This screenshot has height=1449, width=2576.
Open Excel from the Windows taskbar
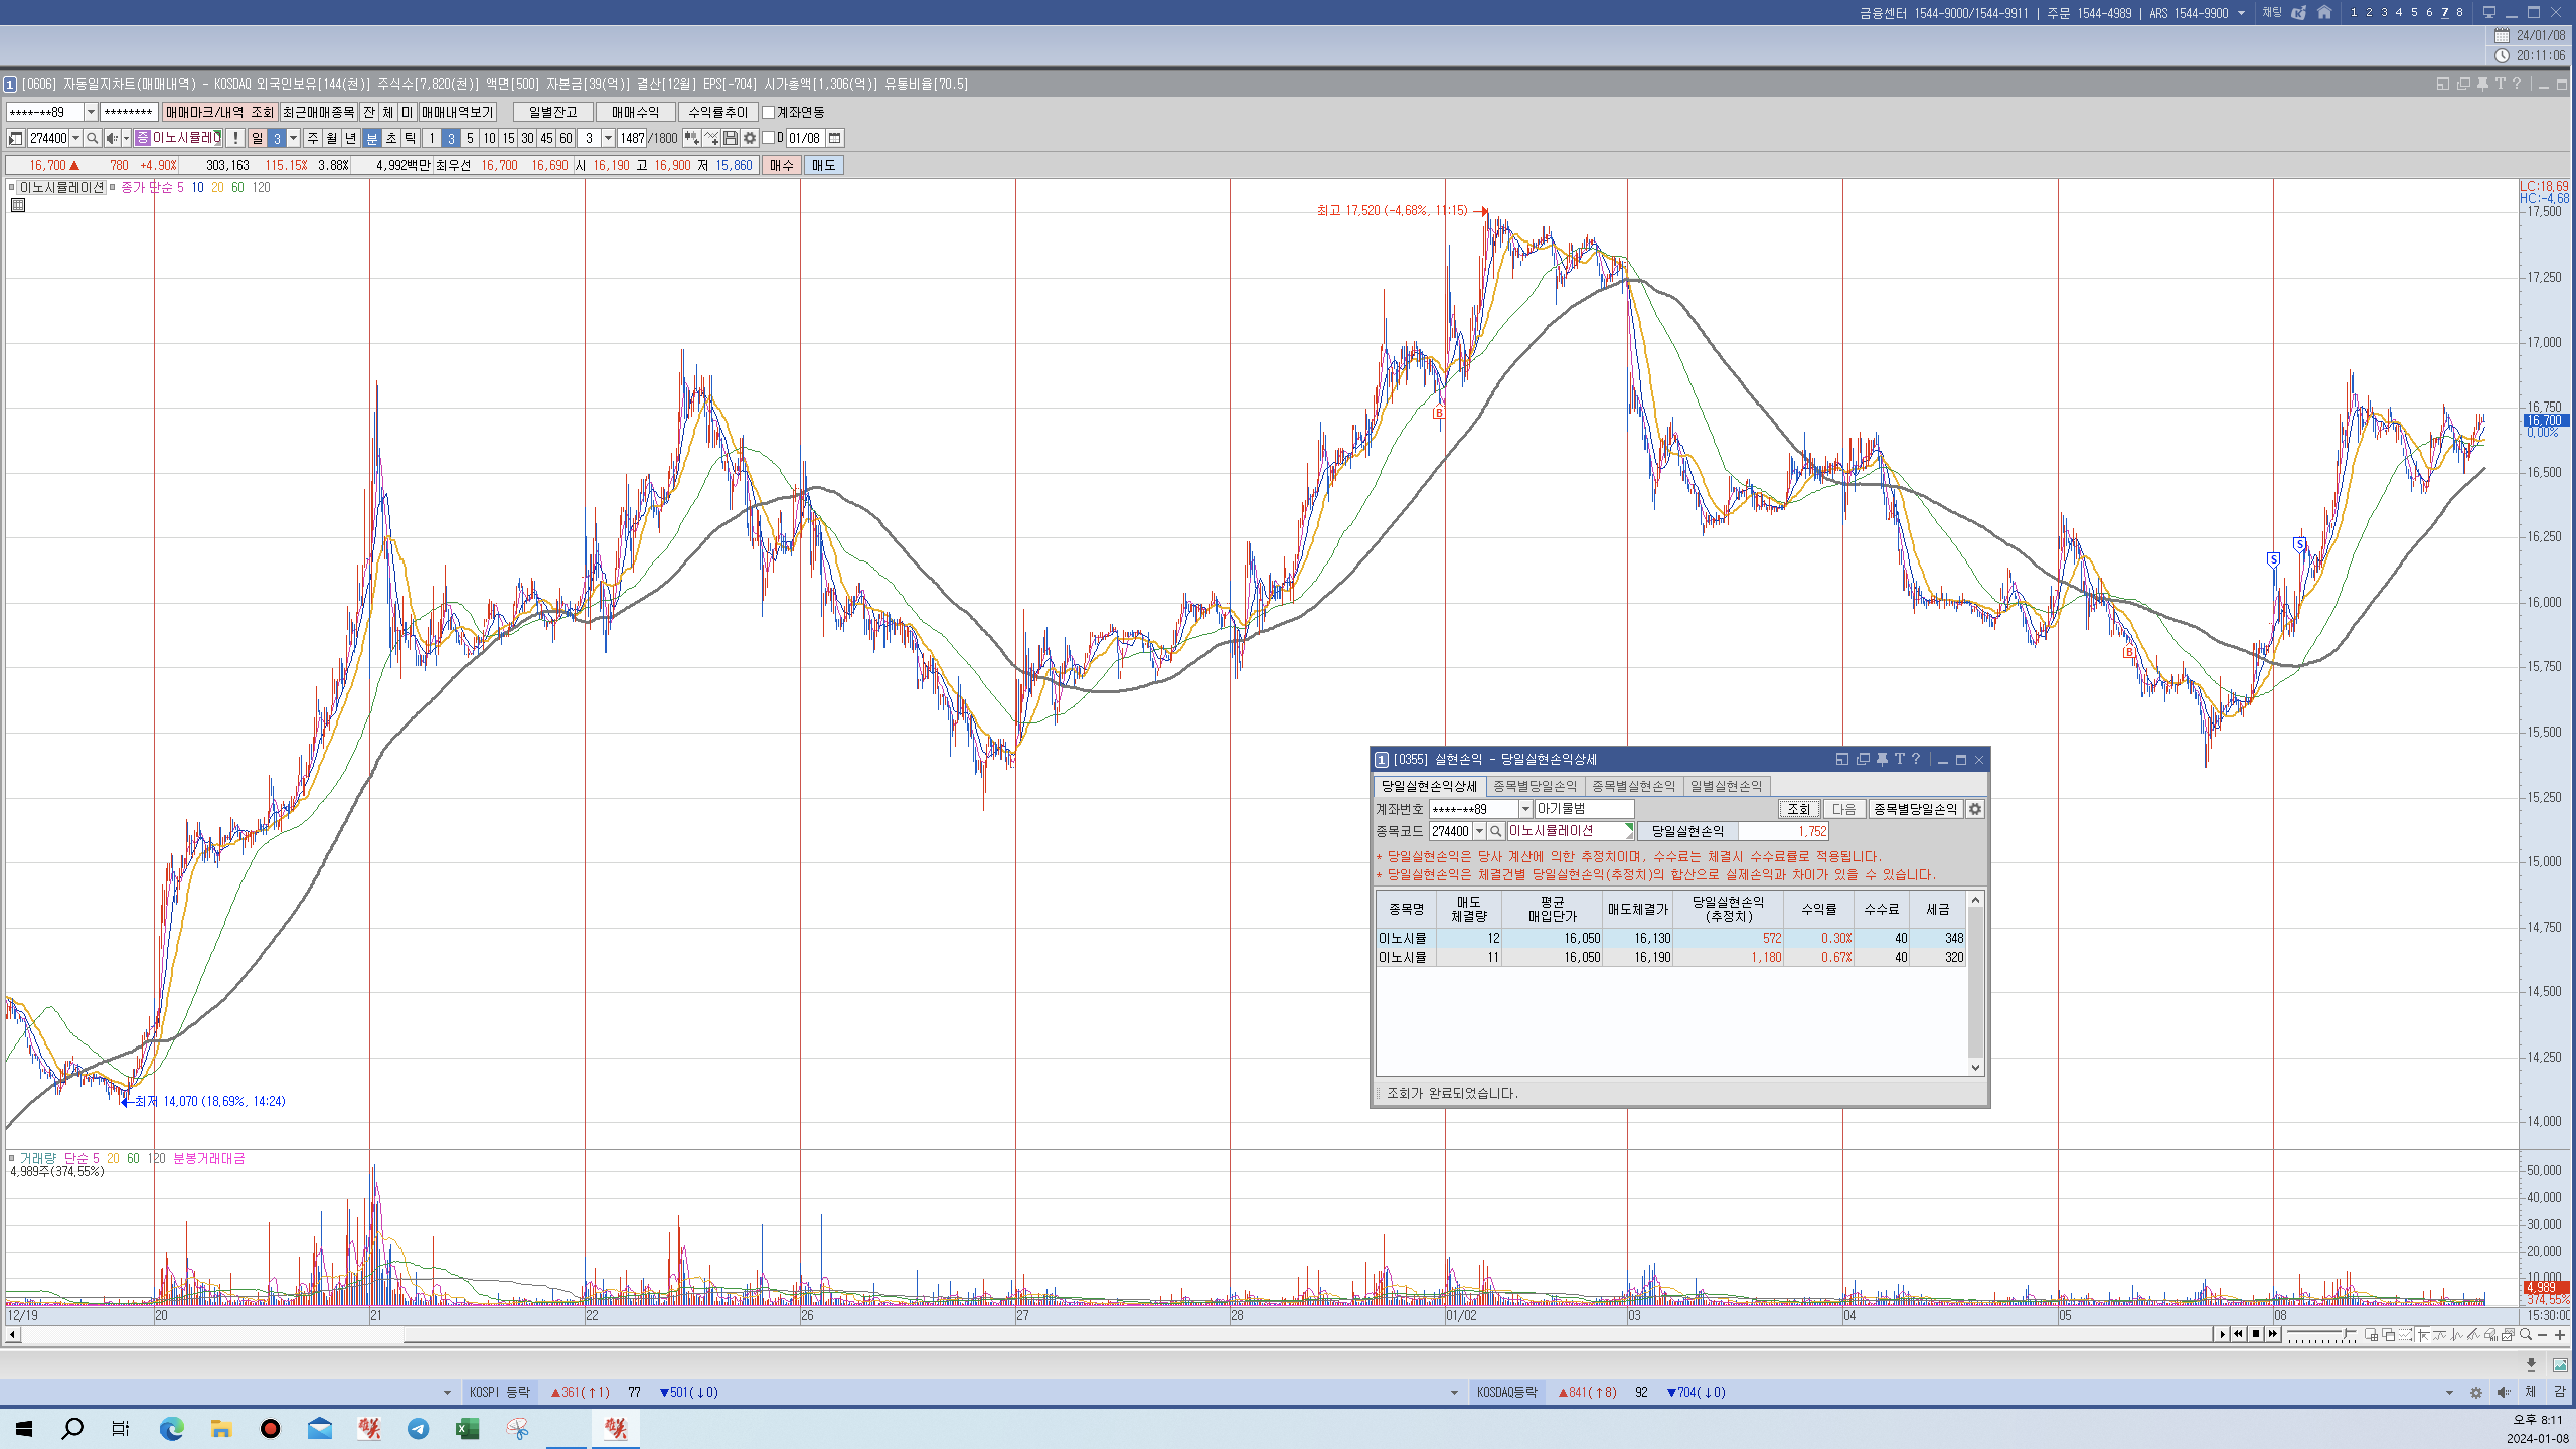pos(467,1428)
